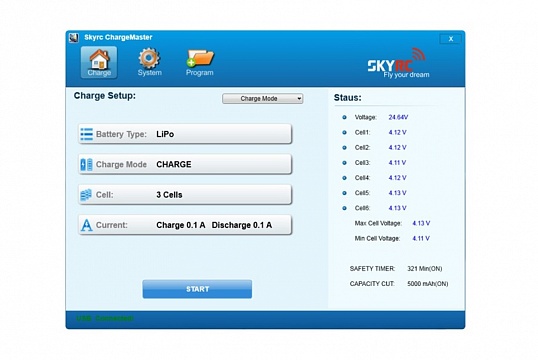Image resolution: width=538 pixels, height=360 pixels.
Task: Select the Current charge/discharge field
Action: (x=185, y=225)
